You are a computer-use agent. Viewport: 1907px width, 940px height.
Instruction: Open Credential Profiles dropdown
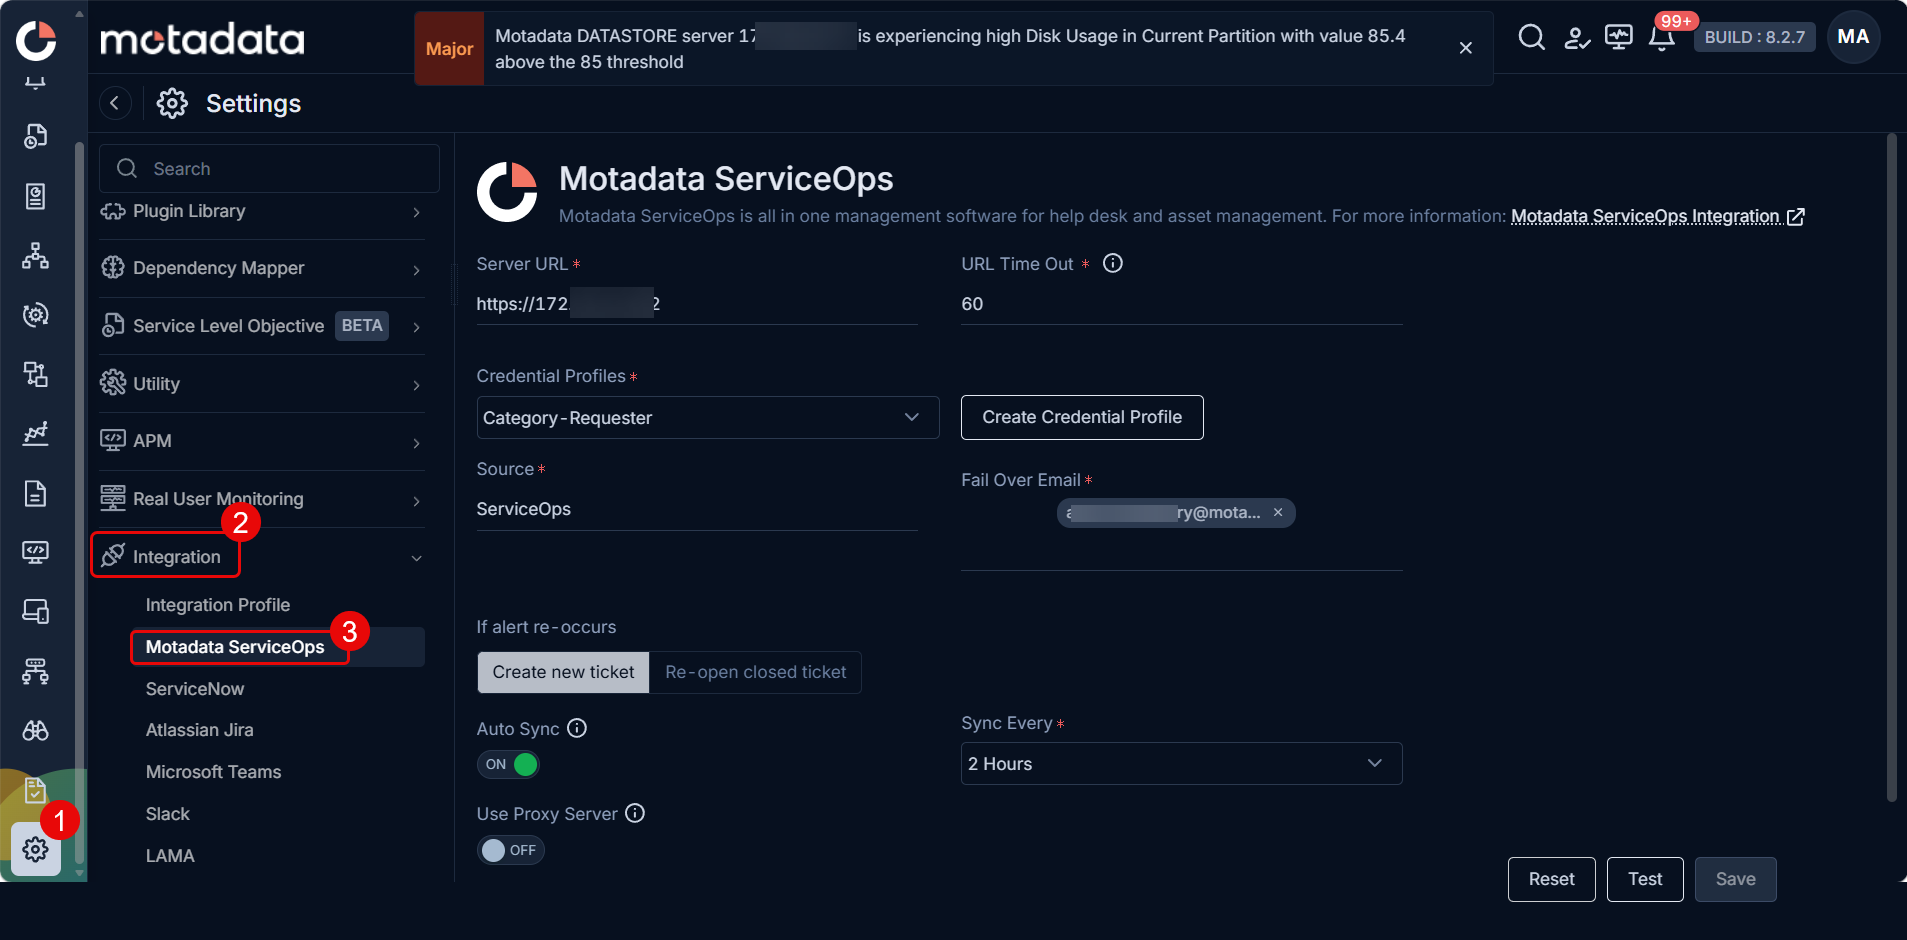click(707, 417)
